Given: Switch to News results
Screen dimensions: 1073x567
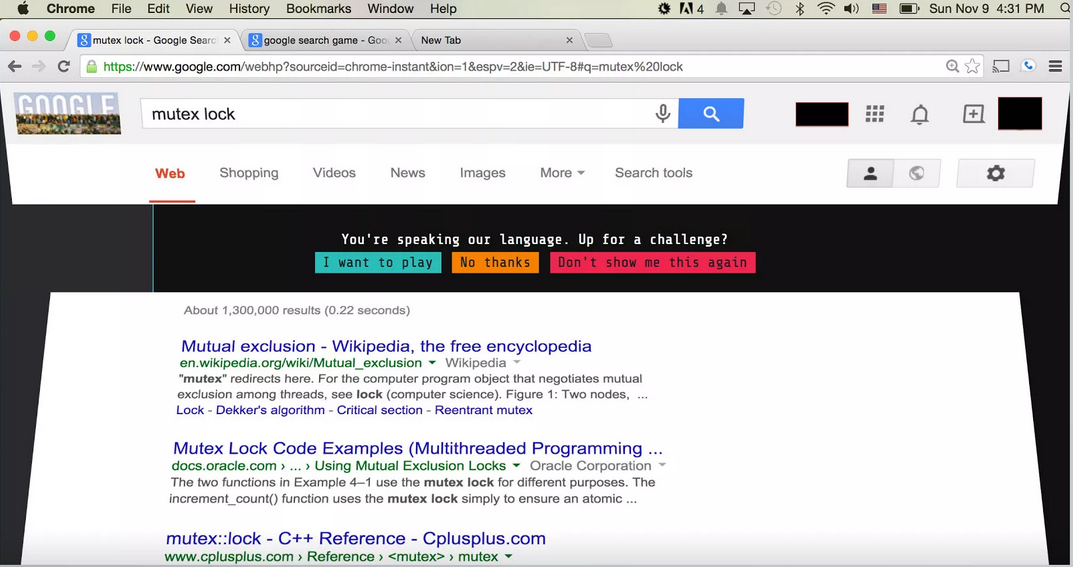Looking at the screenshot, I should pyautogui.click(x=408, y=173).
